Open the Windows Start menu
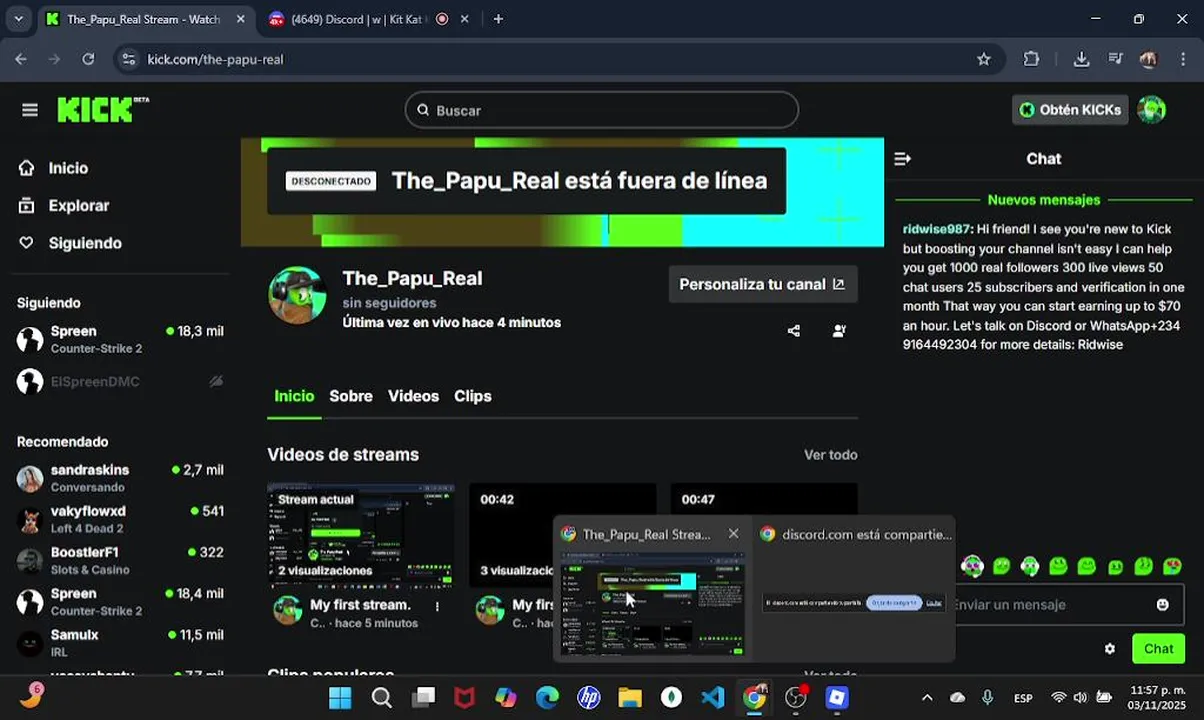 (x=340, y=697)
